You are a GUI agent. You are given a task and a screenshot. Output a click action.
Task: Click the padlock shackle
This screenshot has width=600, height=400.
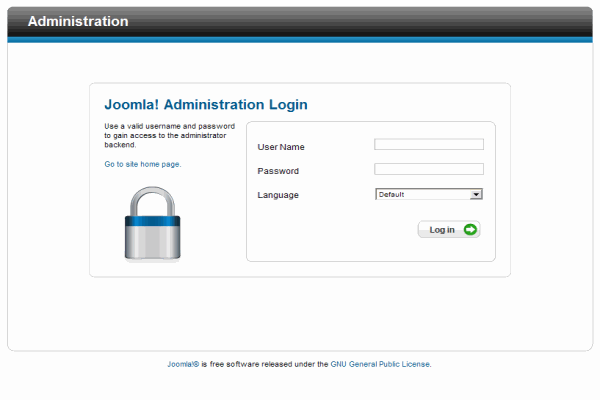point(152,201)
